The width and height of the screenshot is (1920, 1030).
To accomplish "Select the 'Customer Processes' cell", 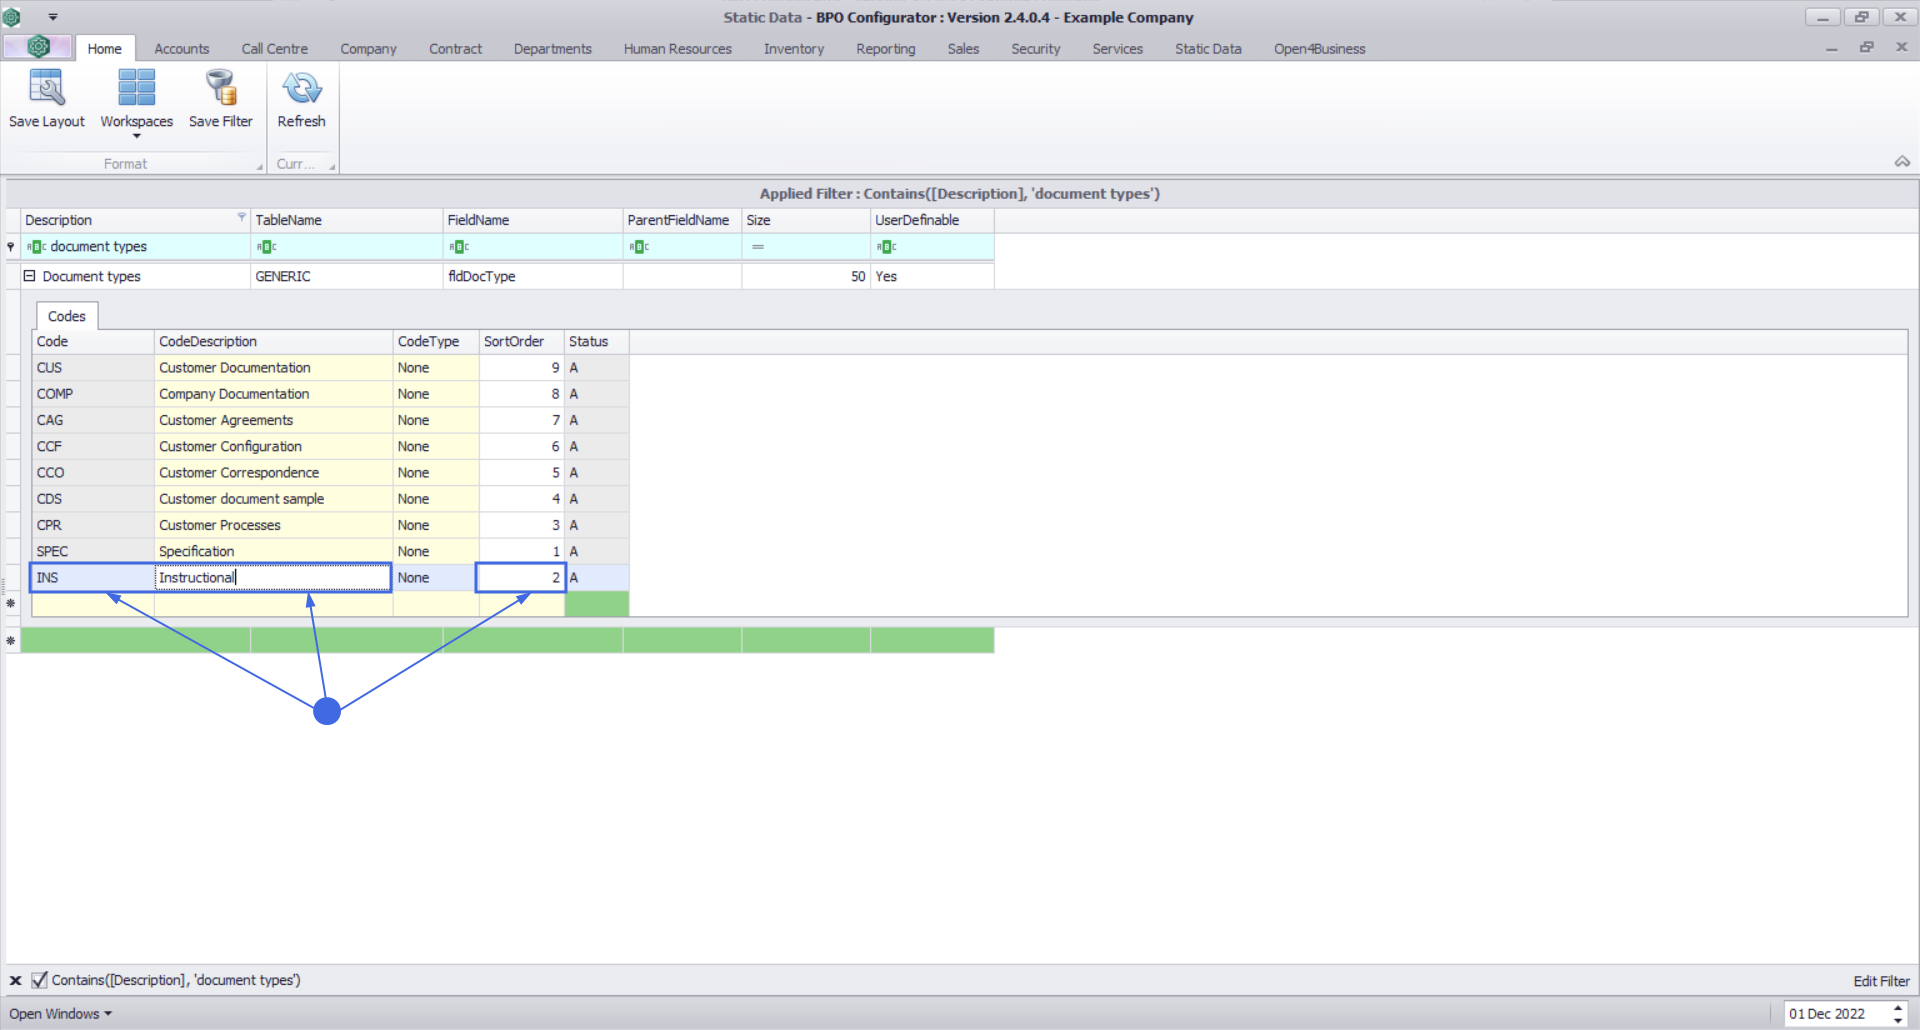I will point(273,525).
